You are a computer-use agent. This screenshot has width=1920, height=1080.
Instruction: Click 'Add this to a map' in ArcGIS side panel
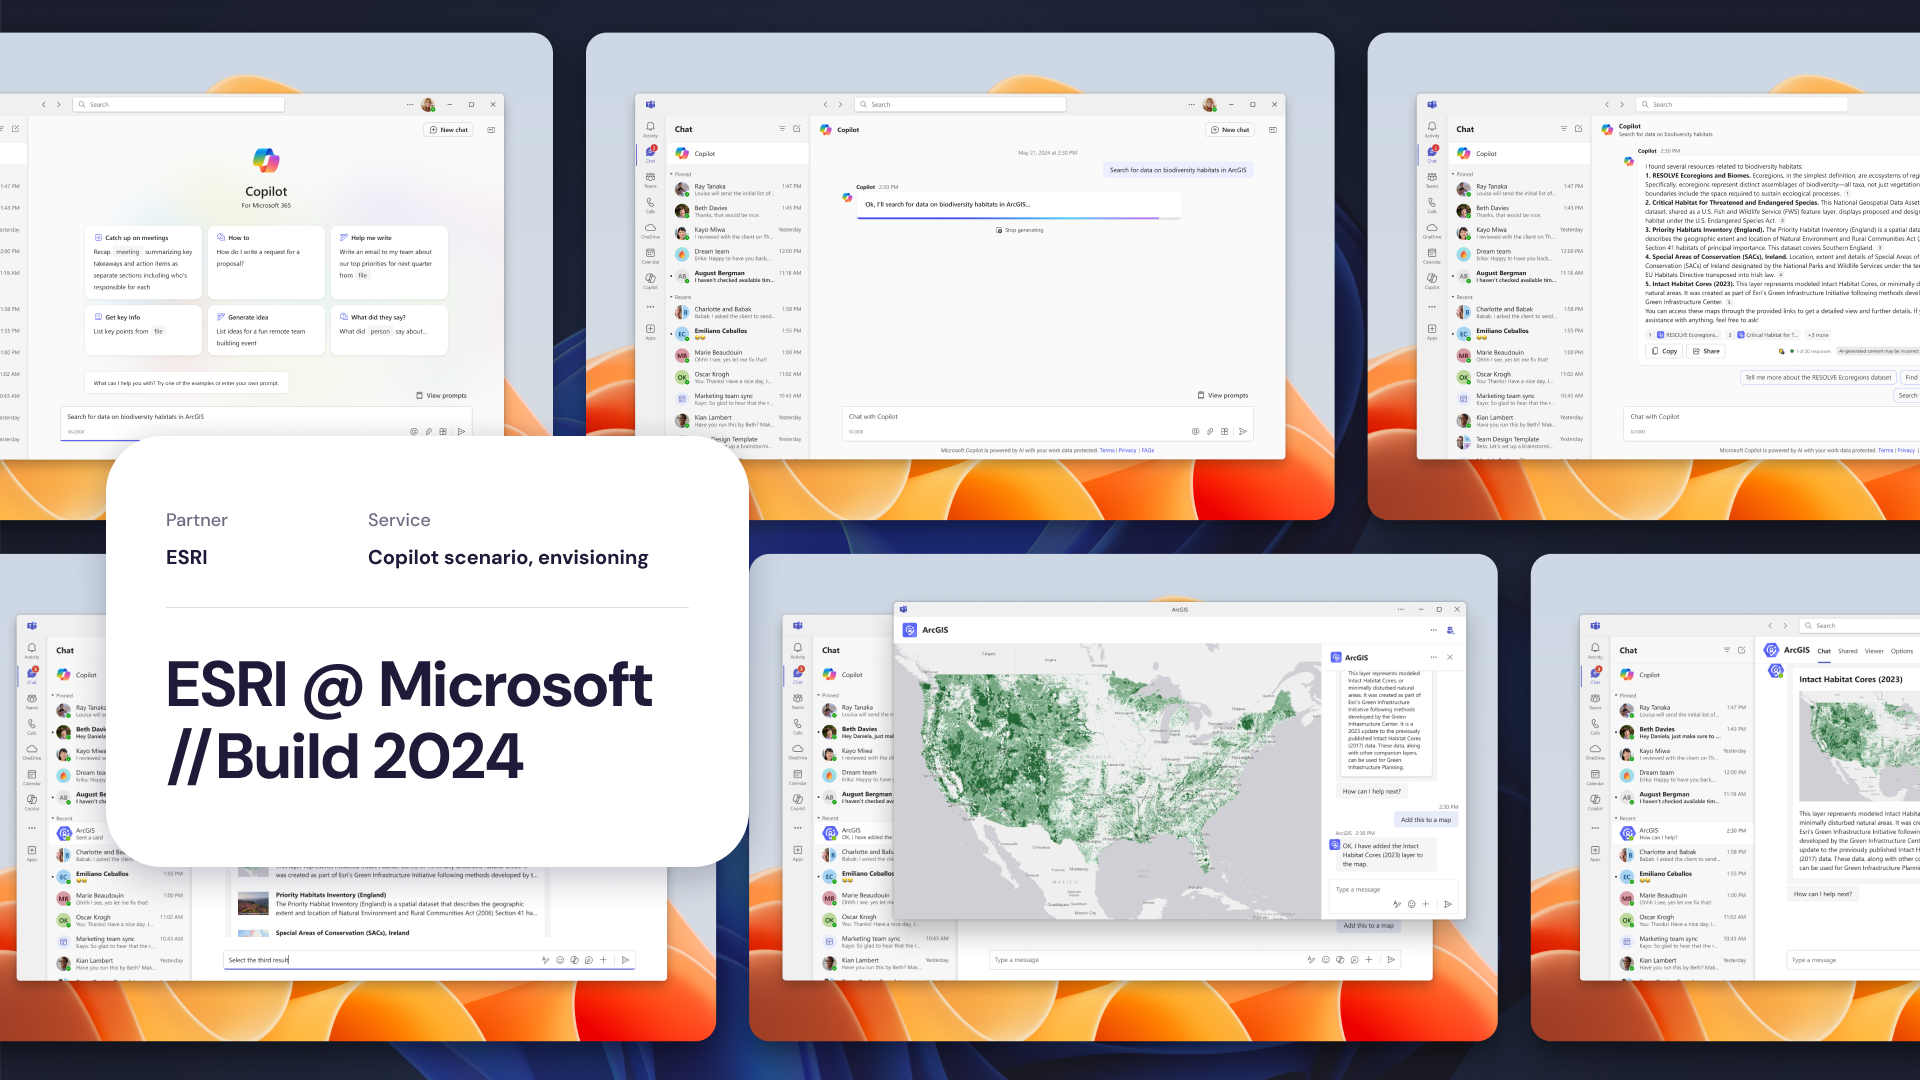1426,820
